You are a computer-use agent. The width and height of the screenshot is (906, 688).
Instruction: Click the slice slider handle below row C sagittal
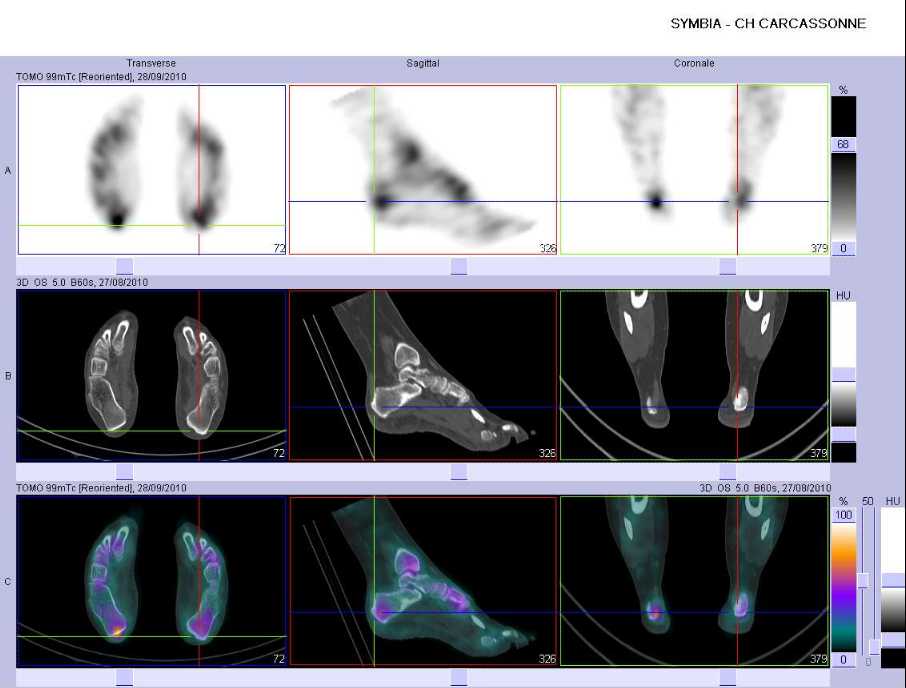459,678
